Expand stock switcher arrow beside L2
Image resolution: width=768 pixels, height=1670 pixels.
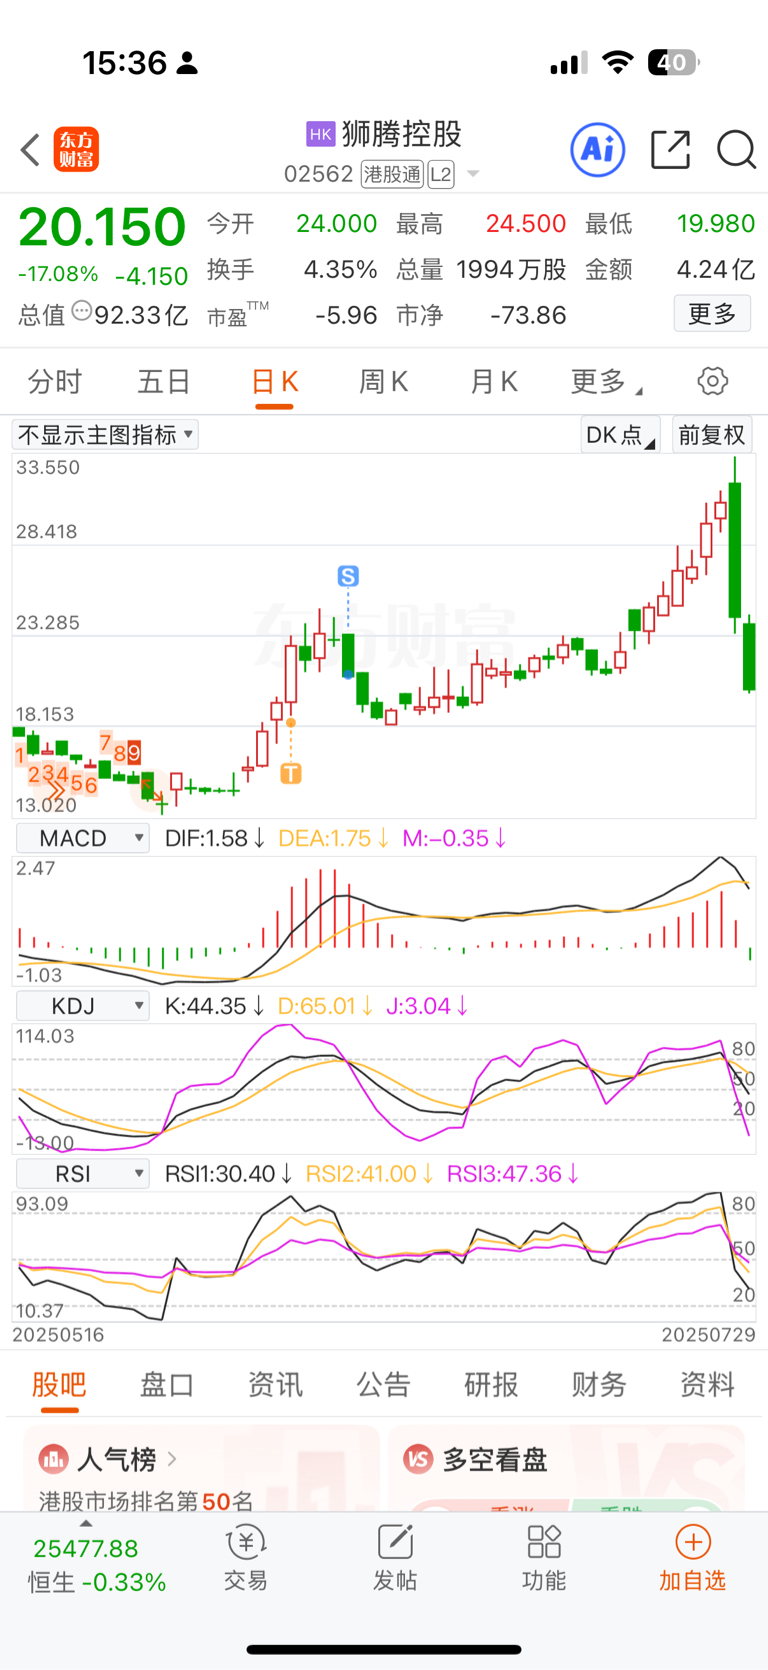tap(474, 174)
